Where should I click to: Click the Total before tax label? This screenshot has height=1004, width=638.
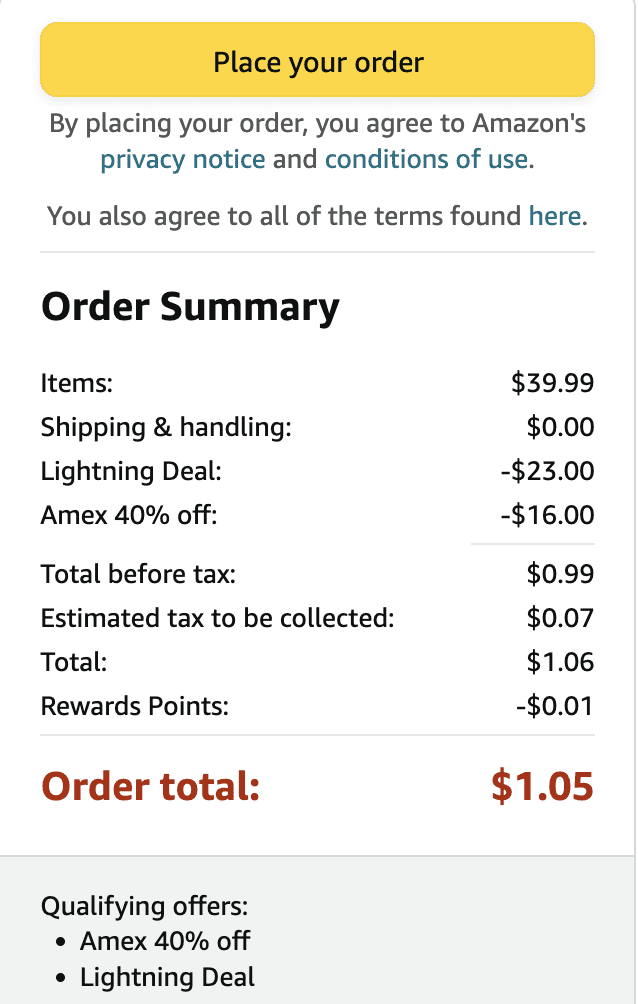[x=139, y=574]
